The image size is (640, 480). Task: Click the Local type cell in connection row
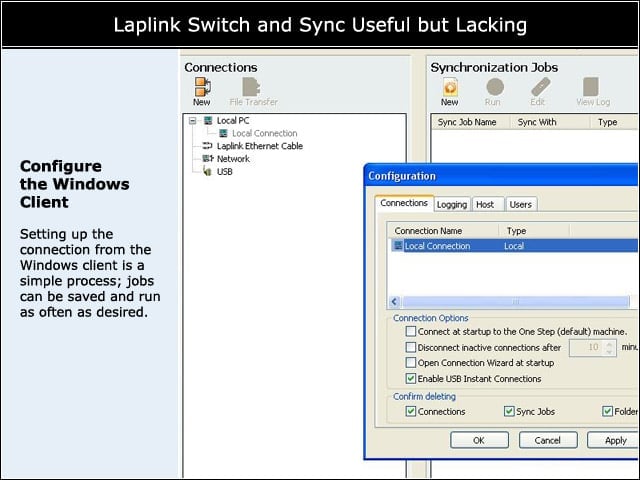click(514, 246)
